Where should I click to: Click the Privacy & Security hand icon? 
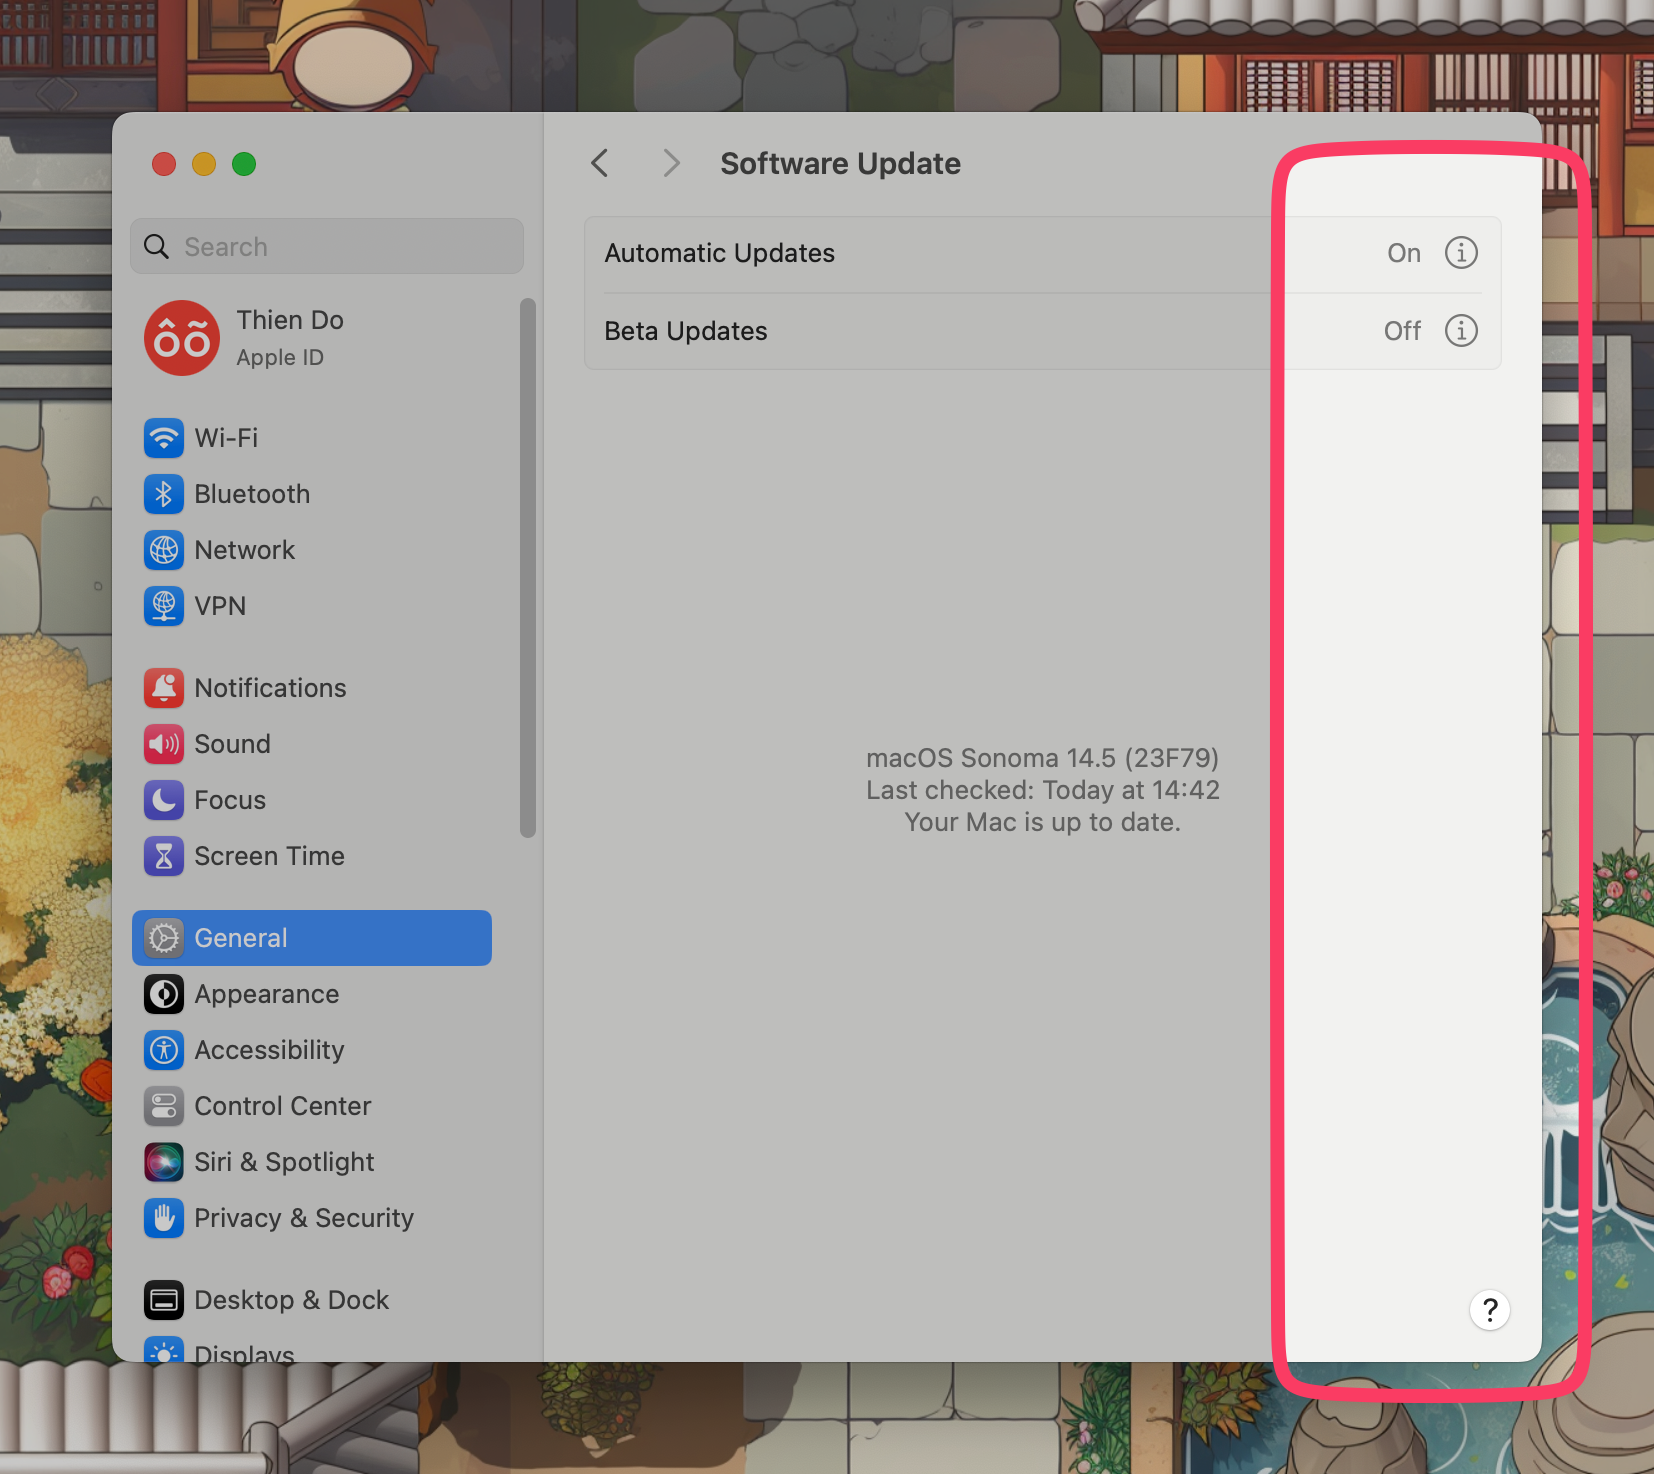164,1218
